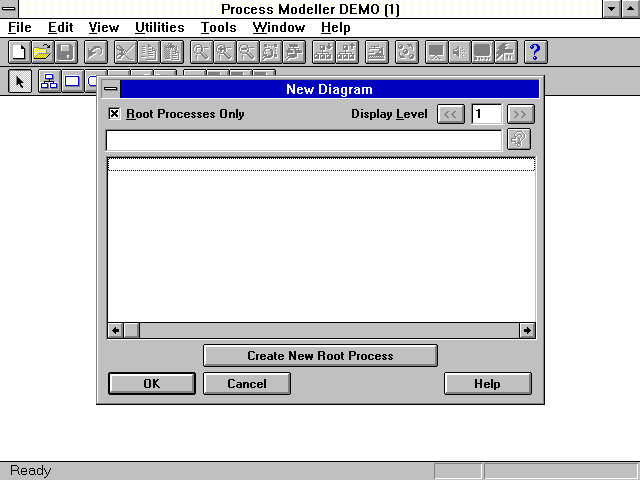Click the Help button in the dialog

[487, 383]
